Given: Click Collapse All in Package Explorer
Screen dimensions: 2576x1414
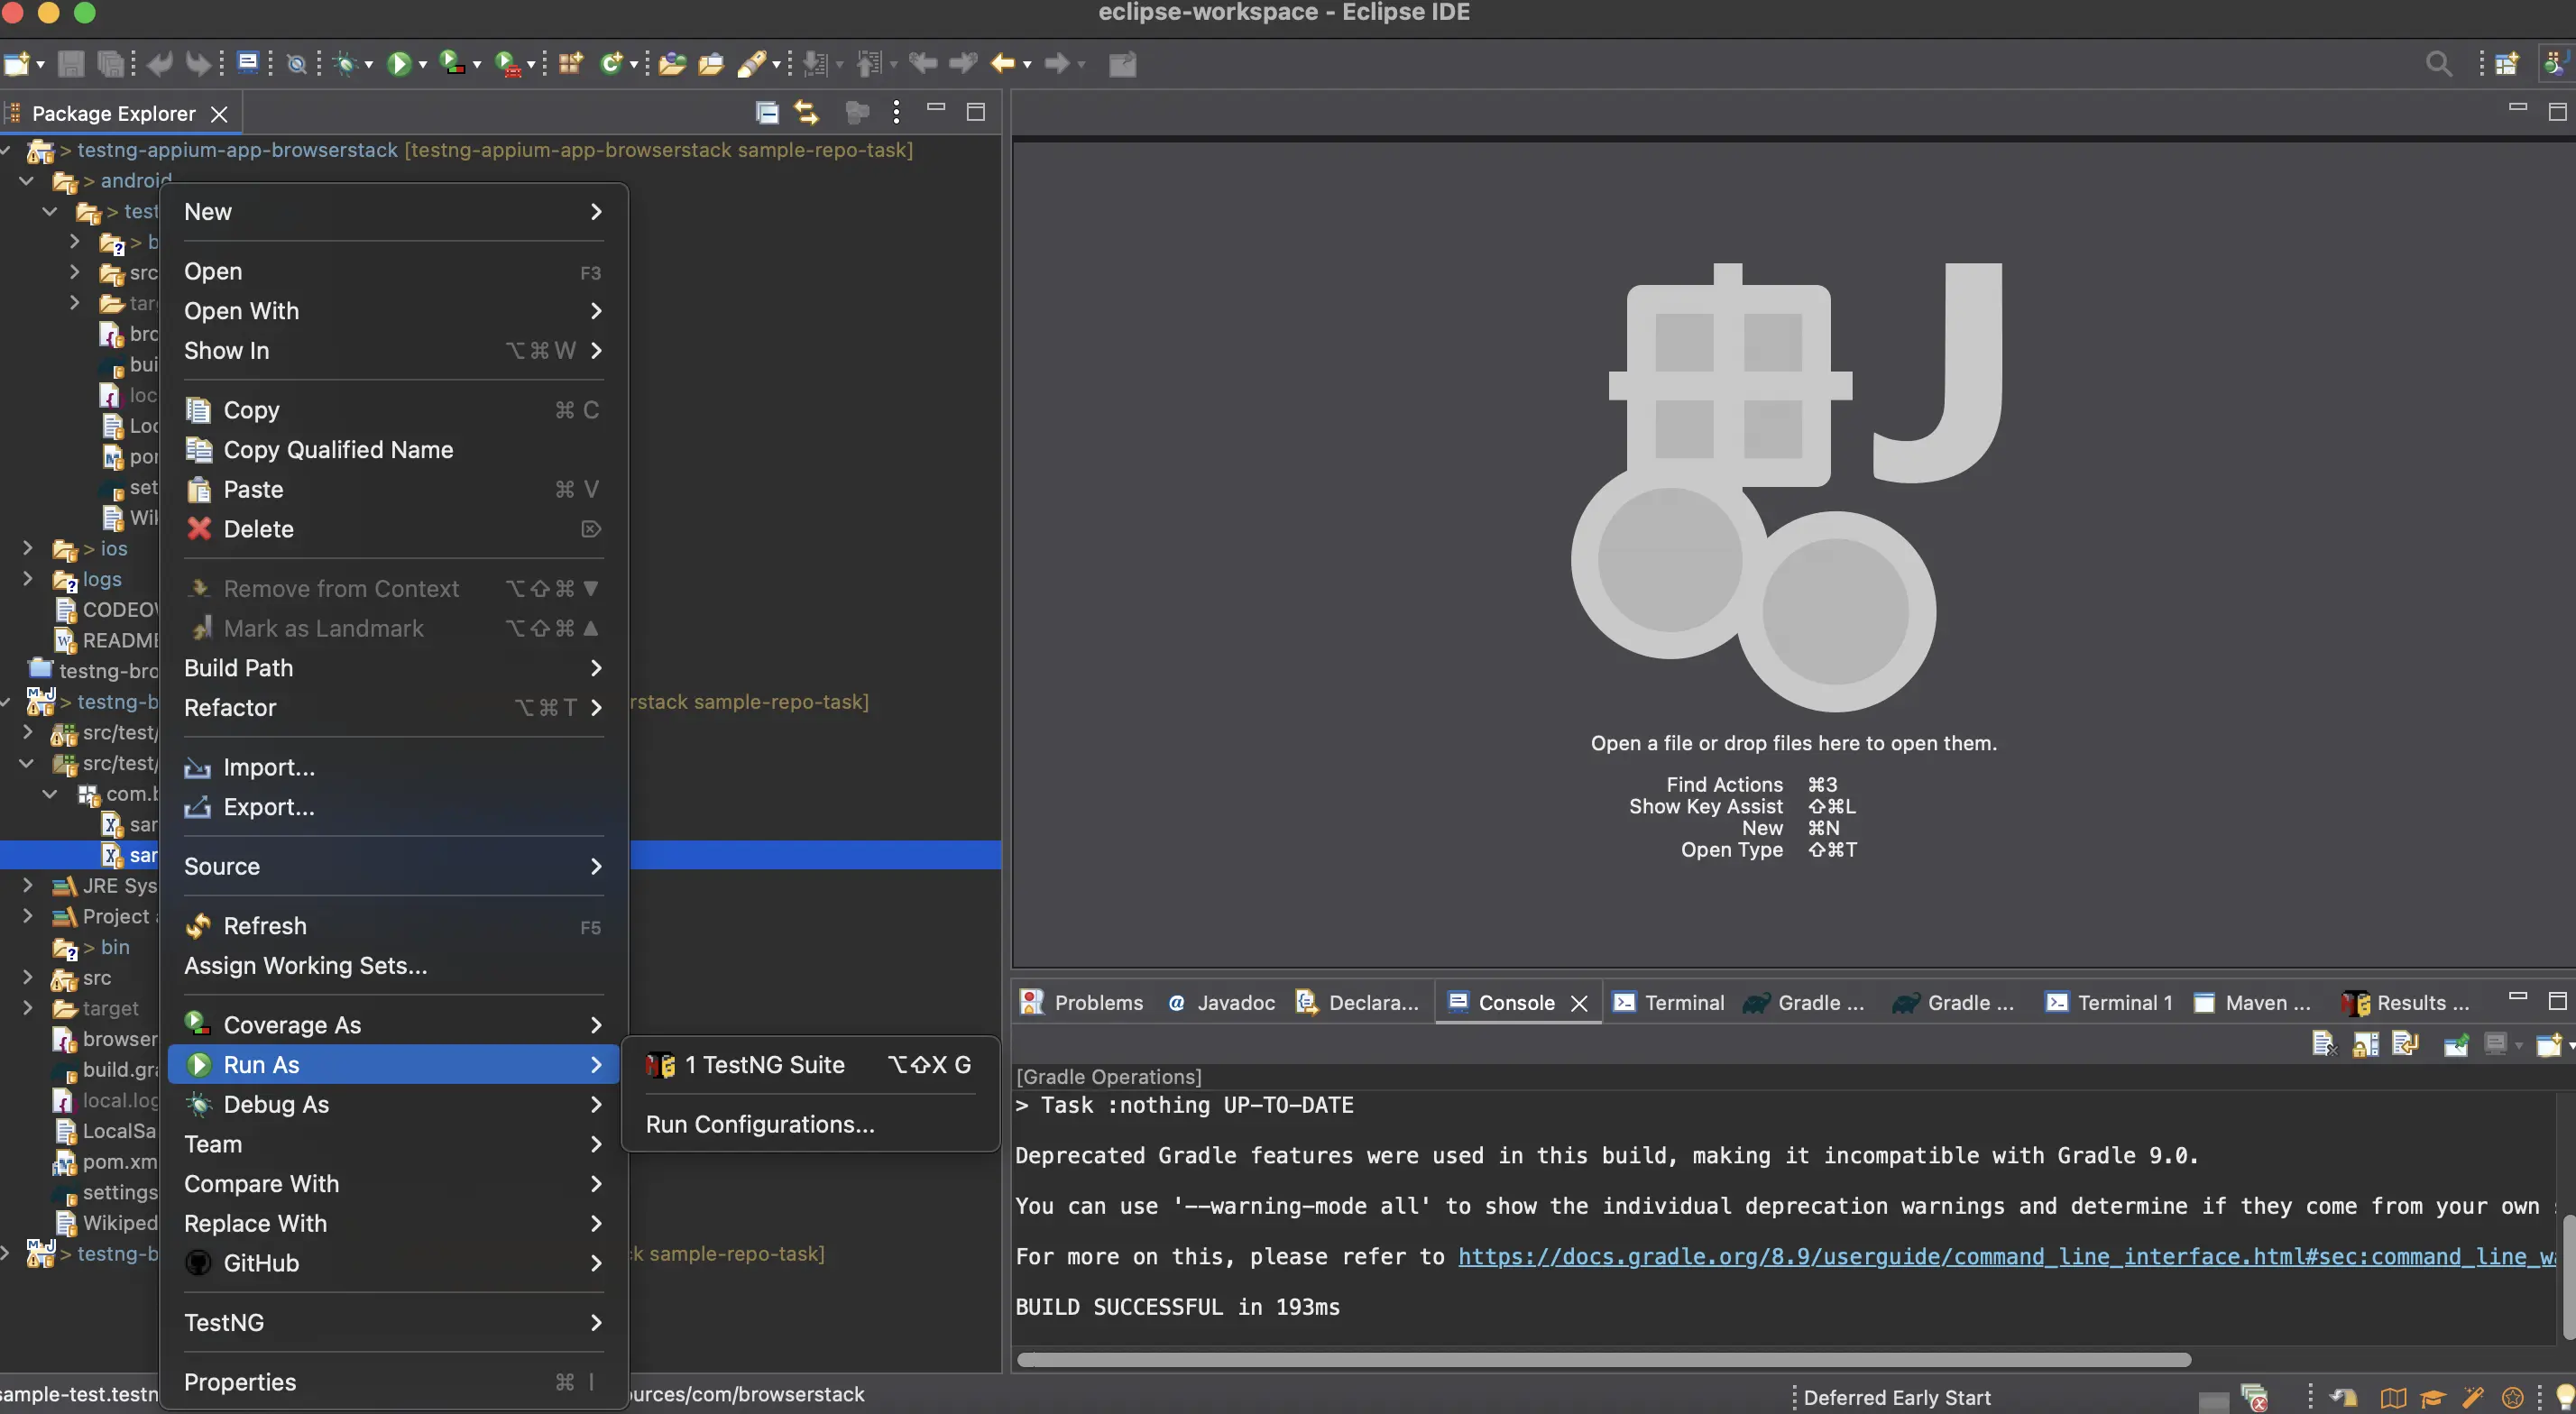Looking at the screenshot, I should pos(767,112).
